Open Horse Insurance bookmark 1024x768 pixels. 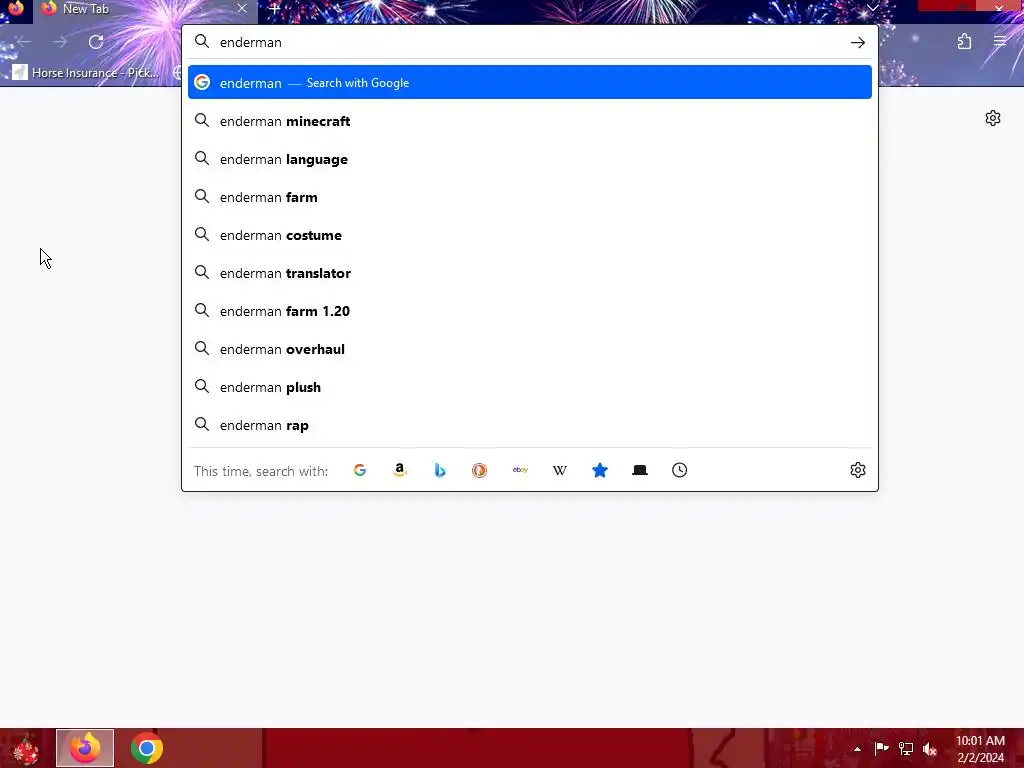pyautogui.click(x=86, y=72)
